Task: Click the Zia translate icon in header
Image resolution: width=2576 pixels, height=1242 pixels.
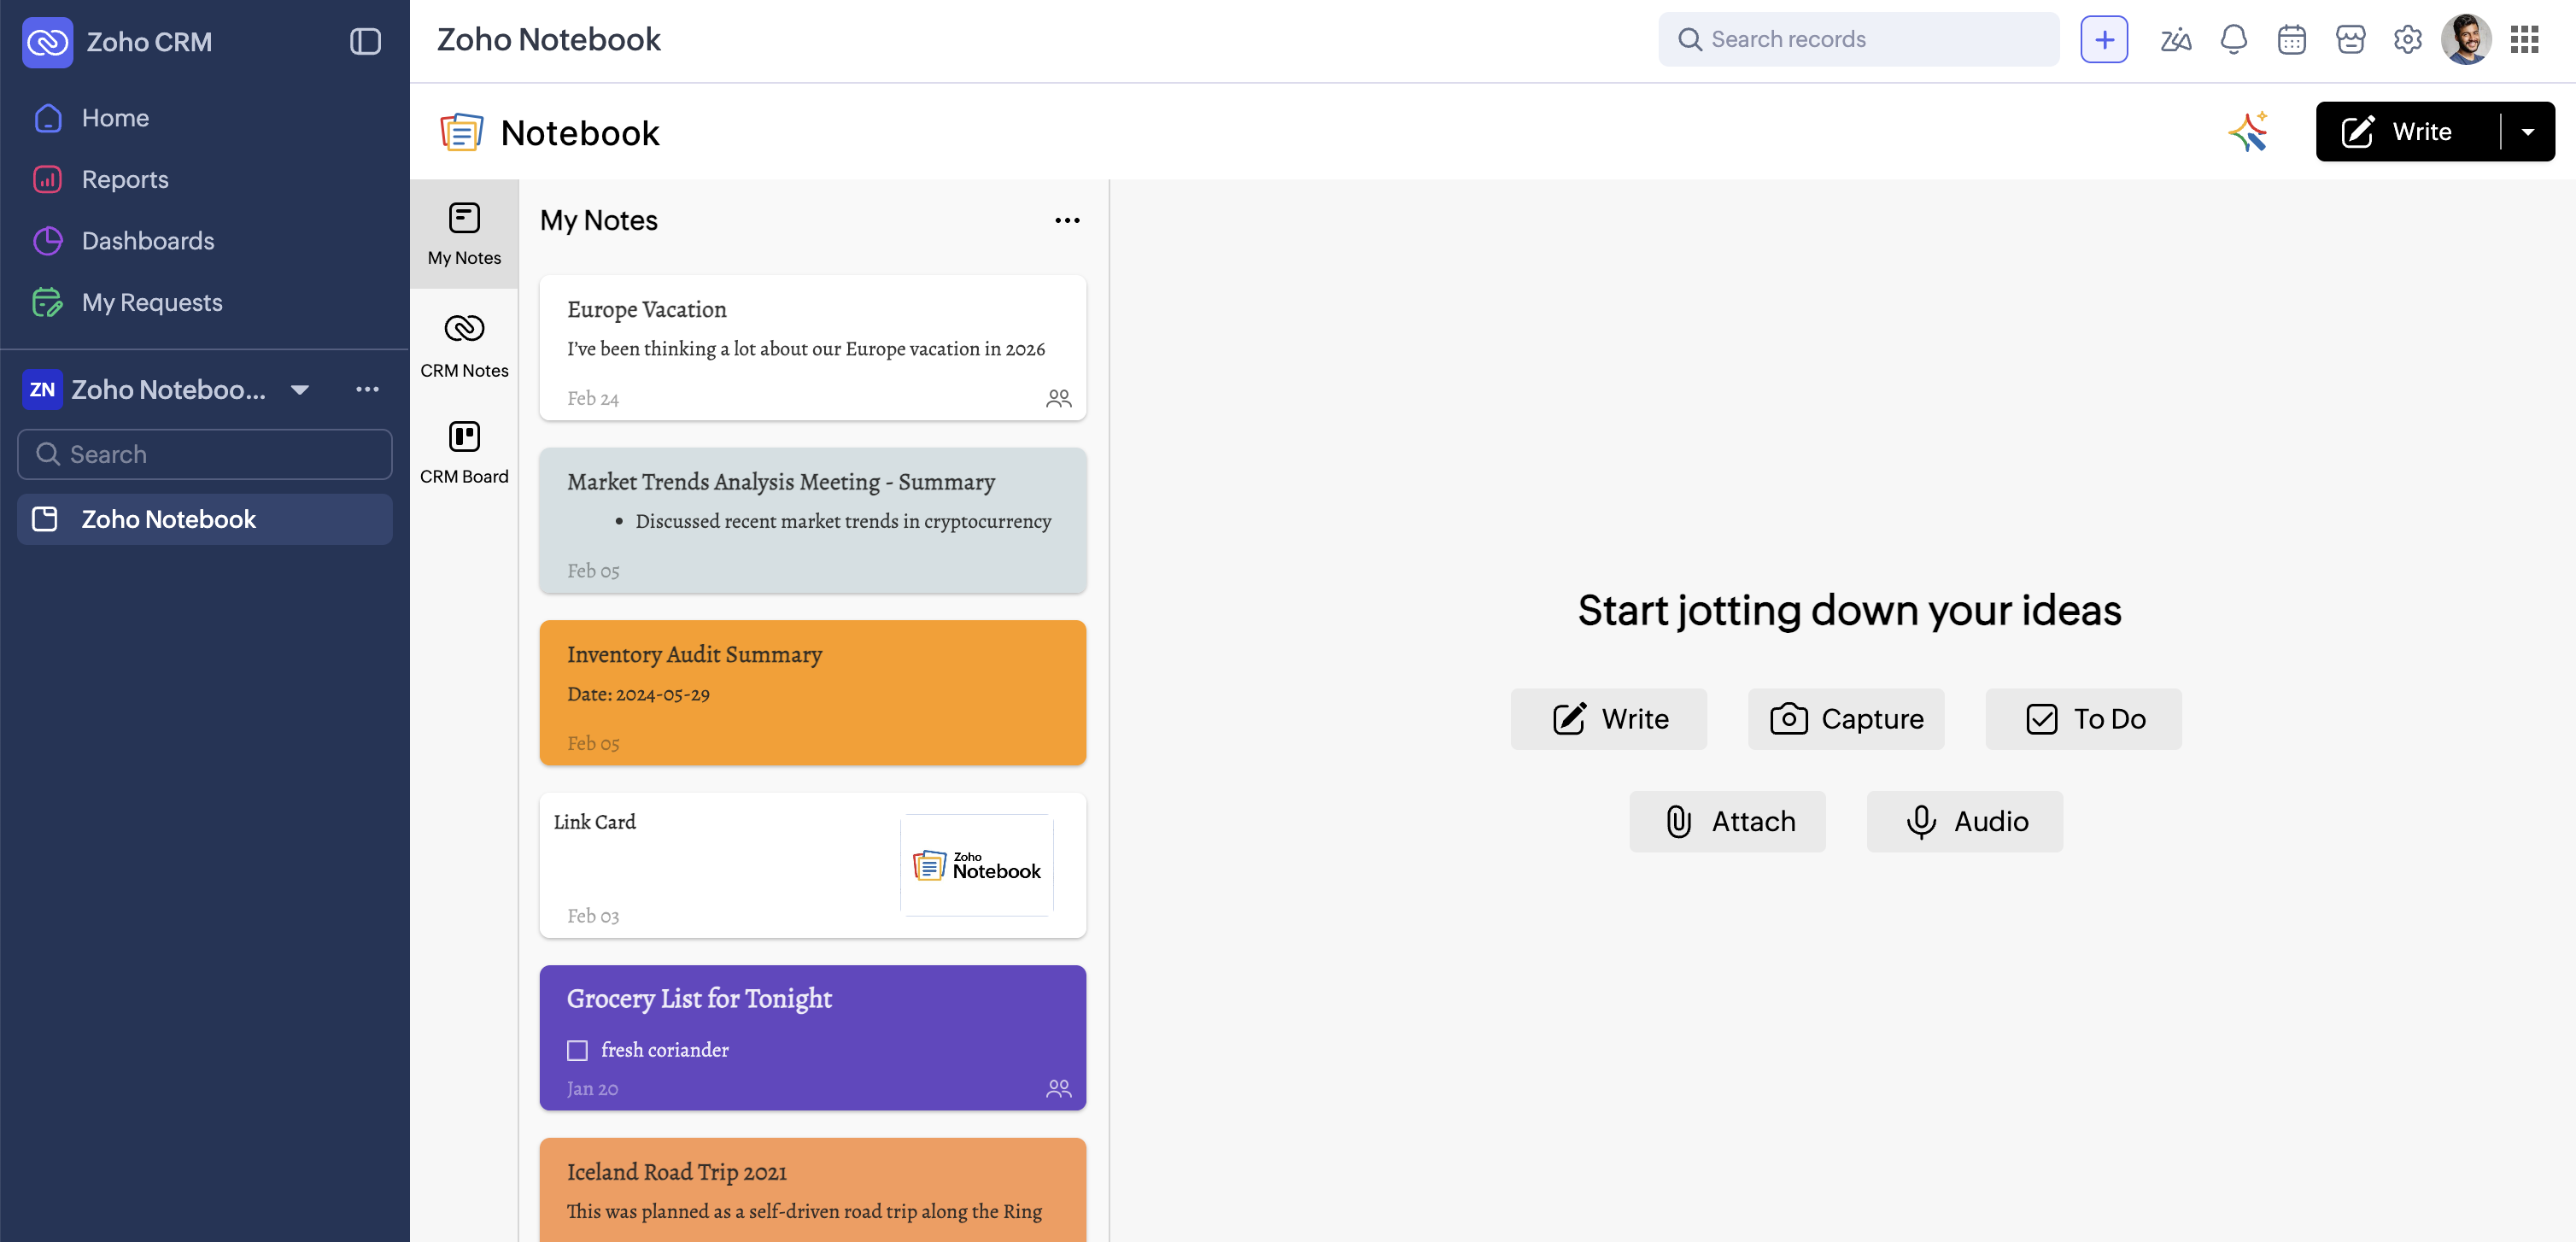Action: 2175,40
